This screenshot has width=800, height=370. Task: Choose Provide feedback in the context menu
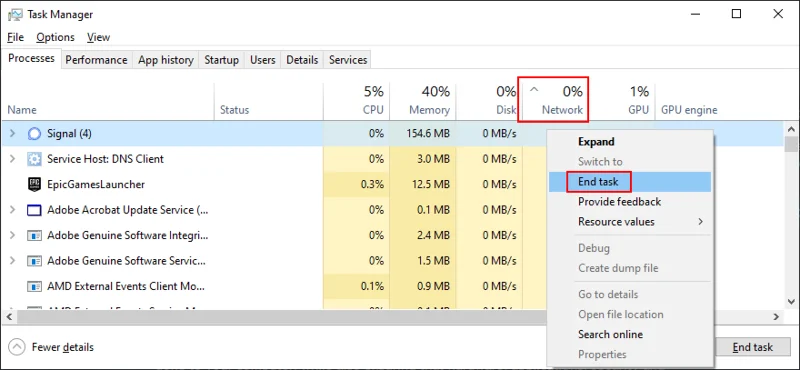pos(630,202)
